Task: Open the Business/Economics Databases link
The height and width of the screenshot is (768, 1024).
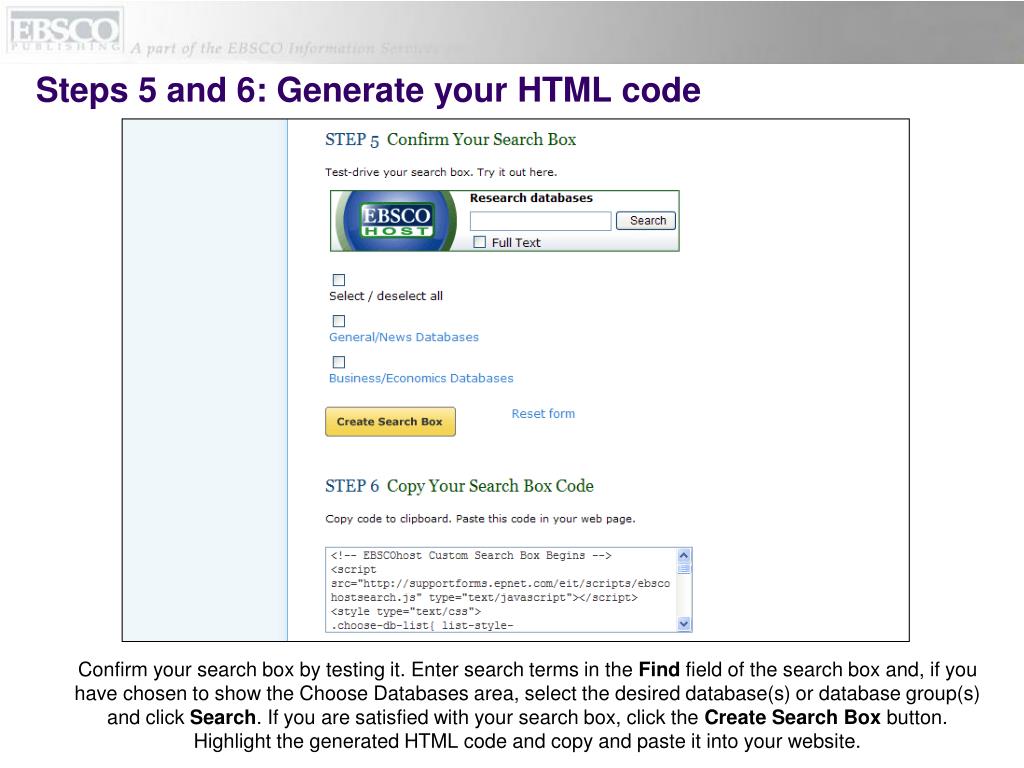Action: [x=421, y=379]
